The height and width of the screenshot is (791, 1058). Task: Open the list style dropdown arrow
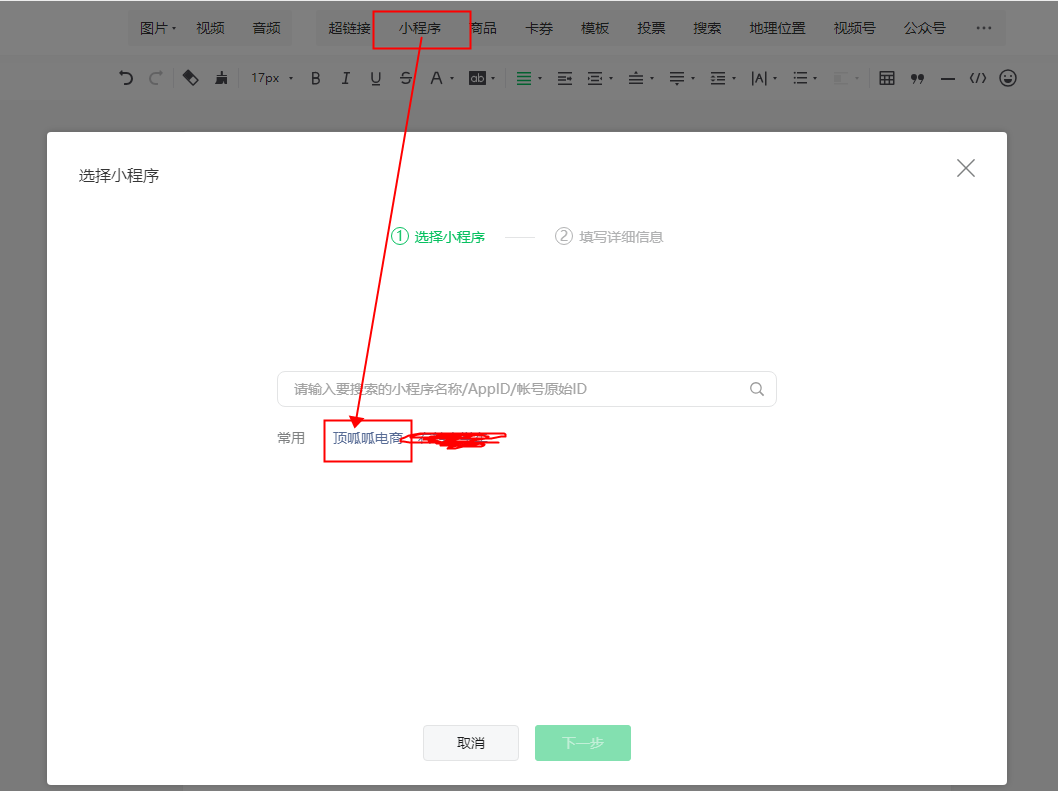815,79
